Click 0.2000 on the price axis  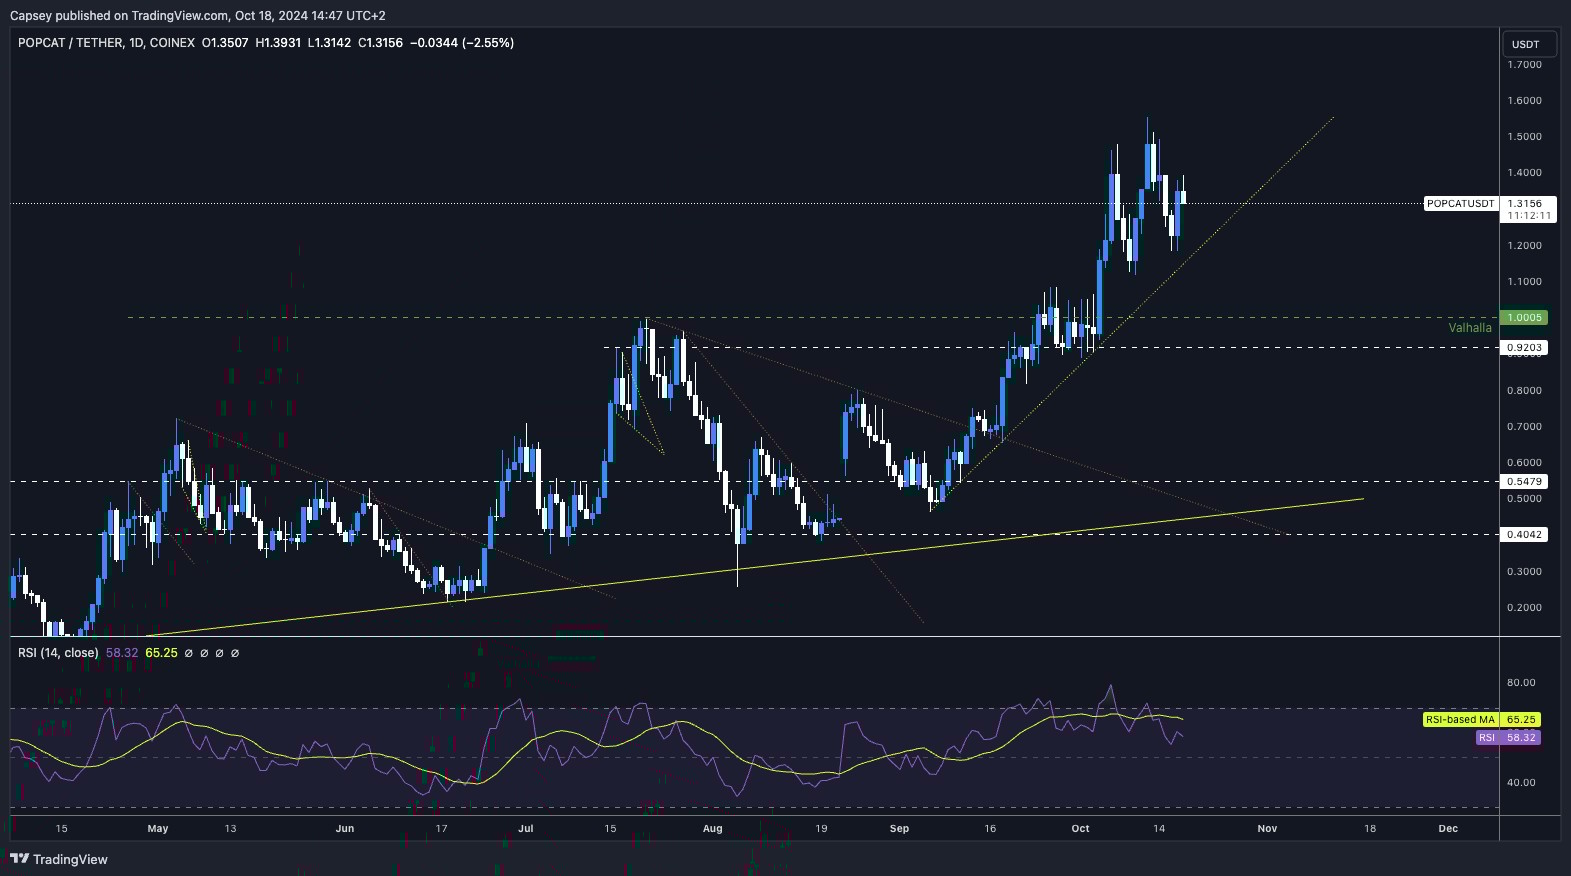[x=1525, y=608]
